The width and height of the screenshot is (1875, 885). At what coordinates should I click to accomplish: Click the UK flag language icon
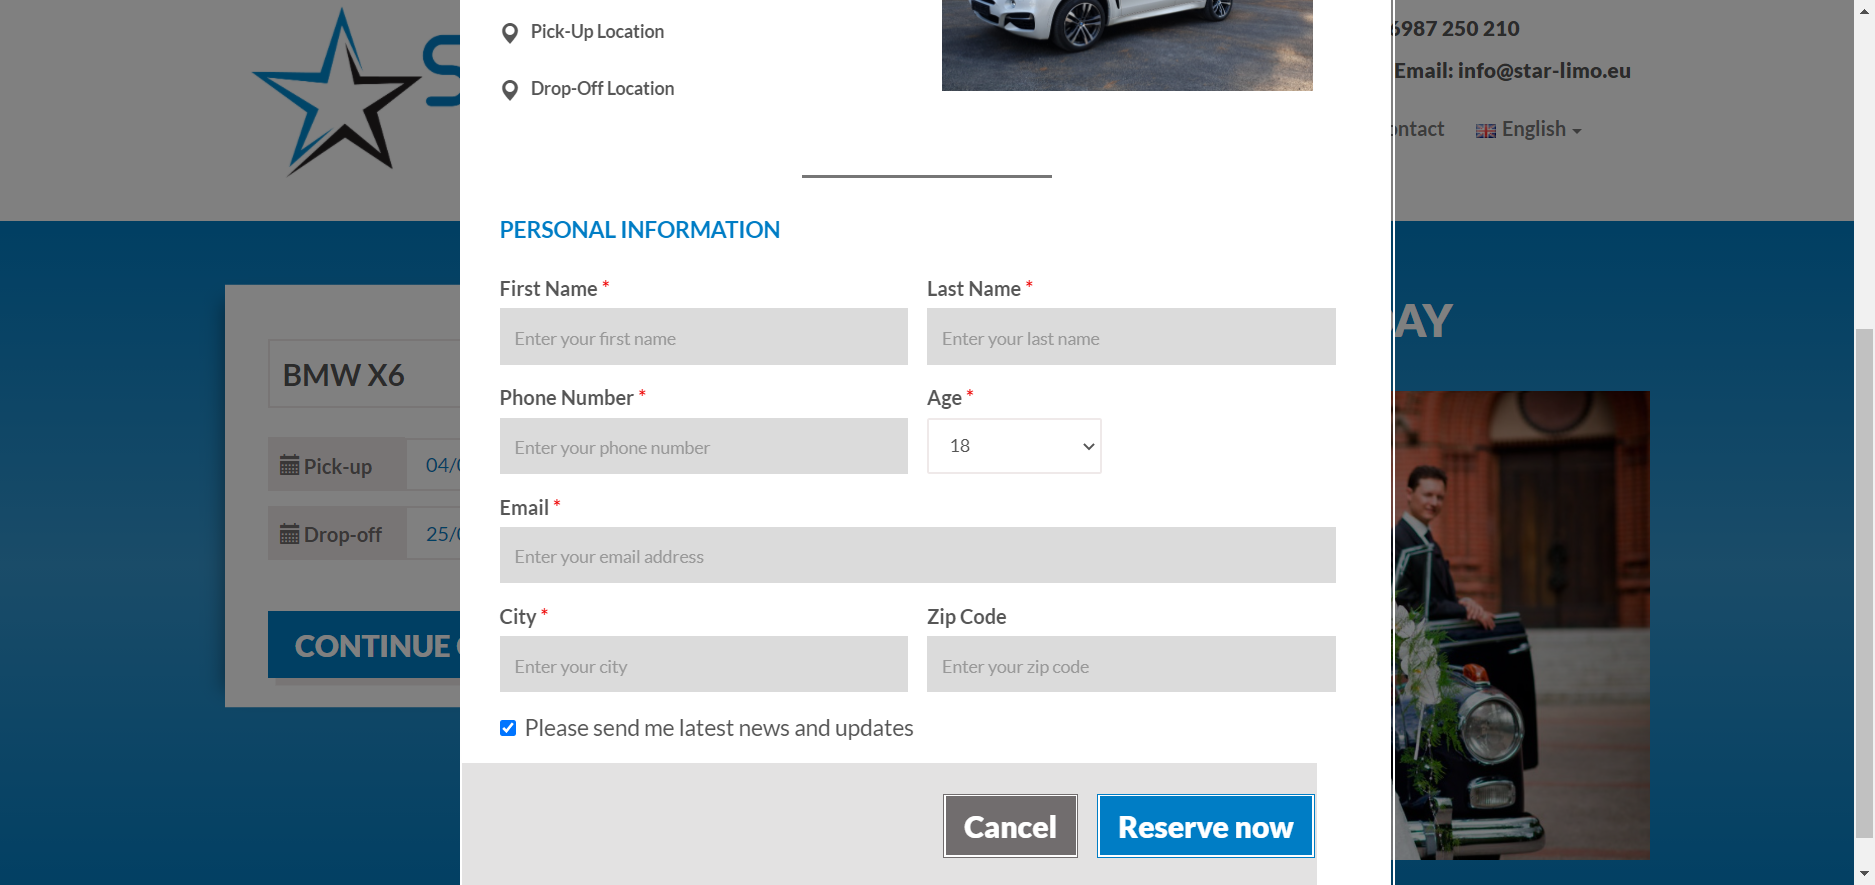coord(1486,131)
